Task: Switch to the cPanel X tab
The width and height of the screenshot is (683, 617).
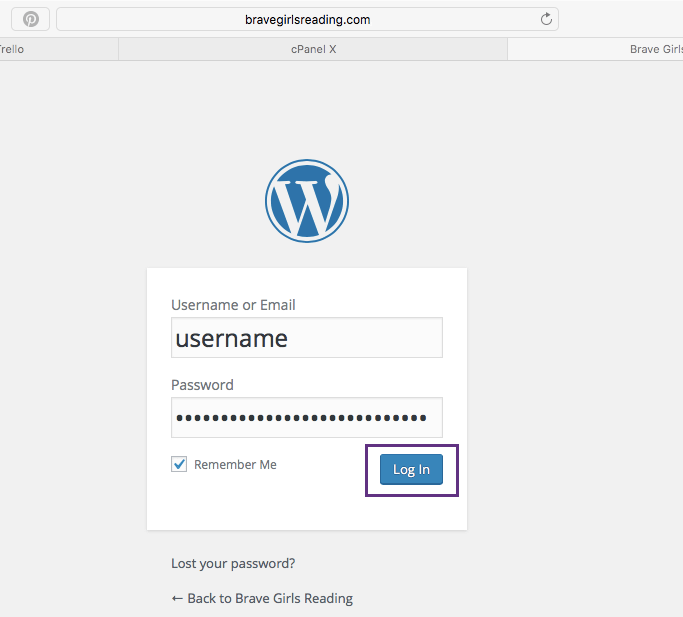Action: click(313, 49)
